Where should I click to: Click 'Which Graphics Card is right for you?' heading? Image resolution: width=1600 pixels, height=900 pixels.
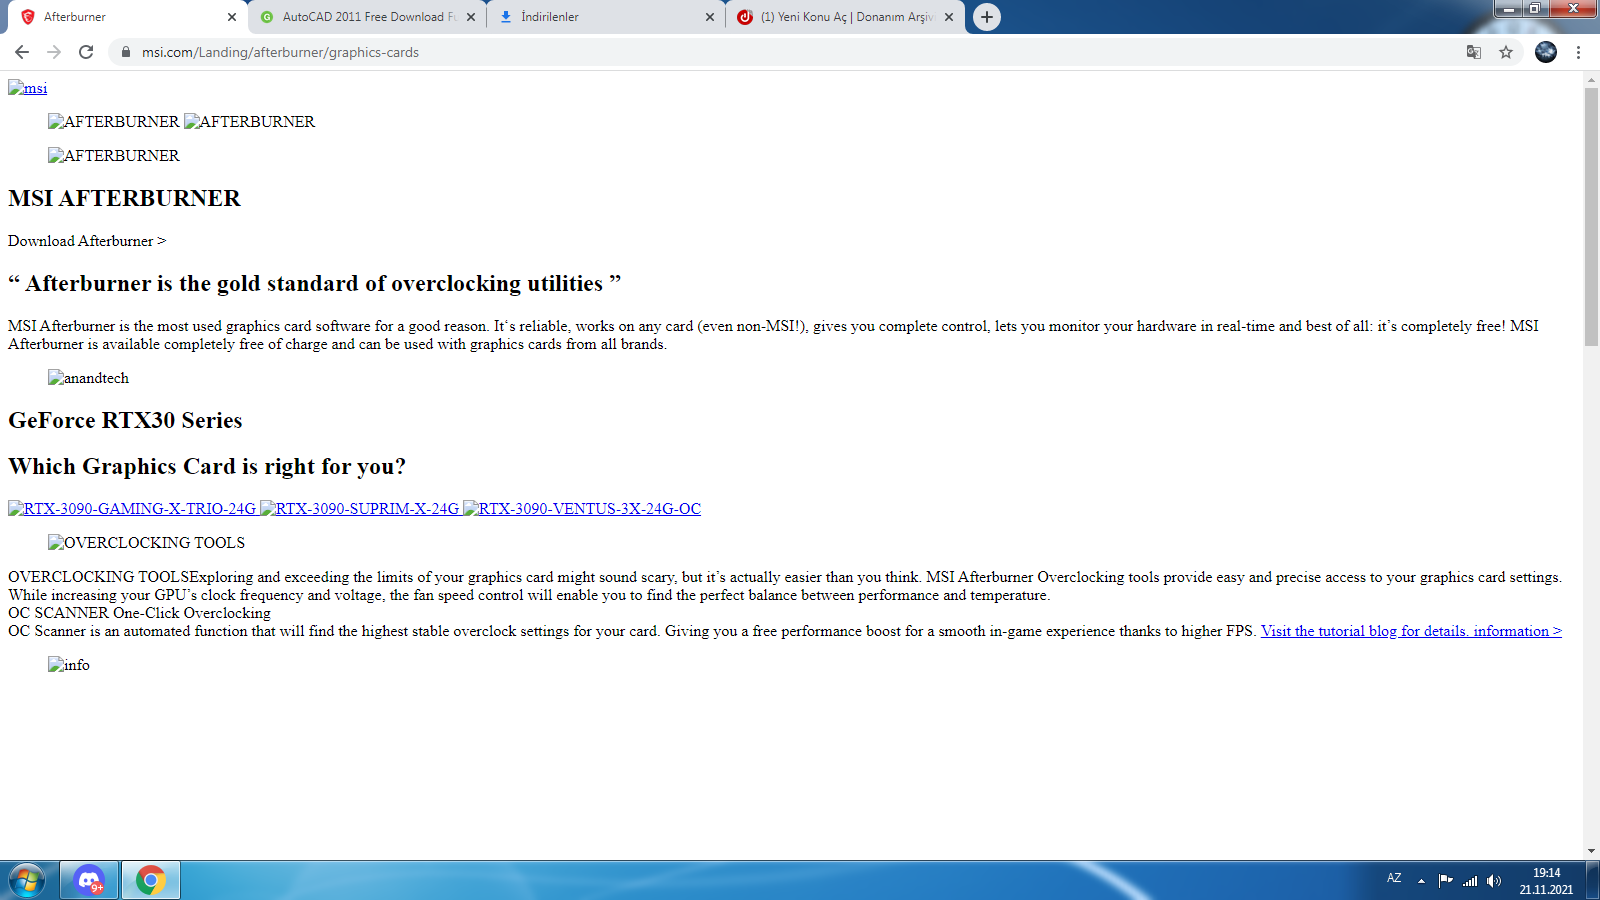pos(207,466)
